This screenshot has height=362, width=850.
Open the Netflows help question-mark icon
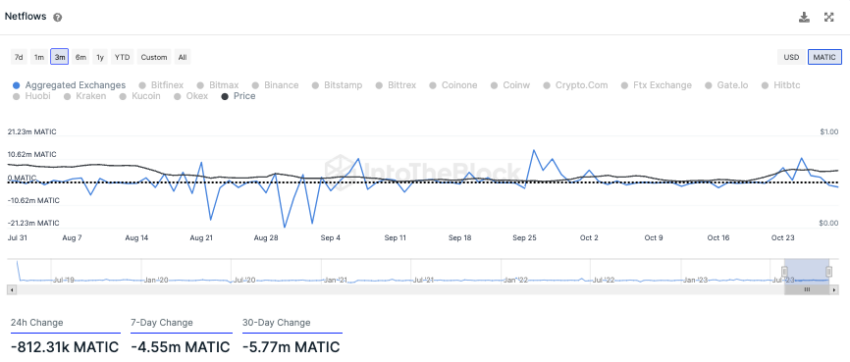(x=57, y=17)
